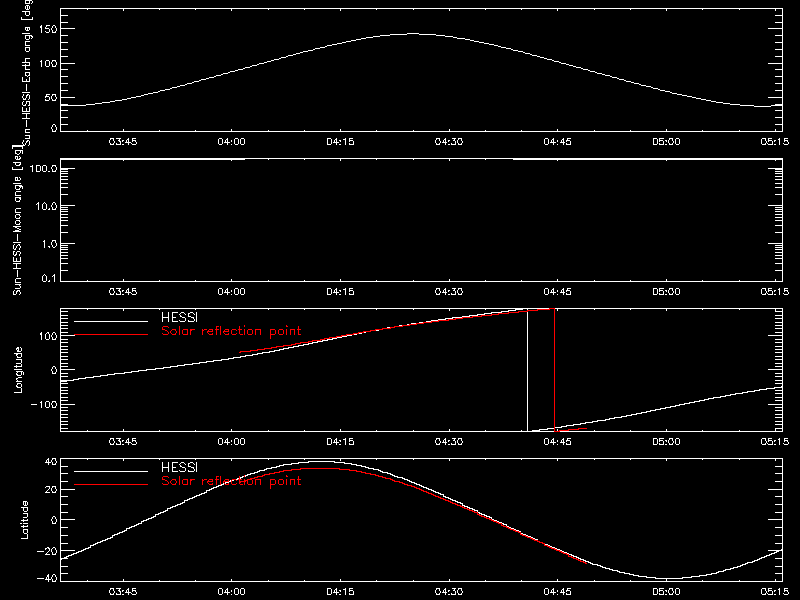Screen dimensions: 800x600
Task: Click 100 tick on Longitude axis
Action: click(48, 336)
